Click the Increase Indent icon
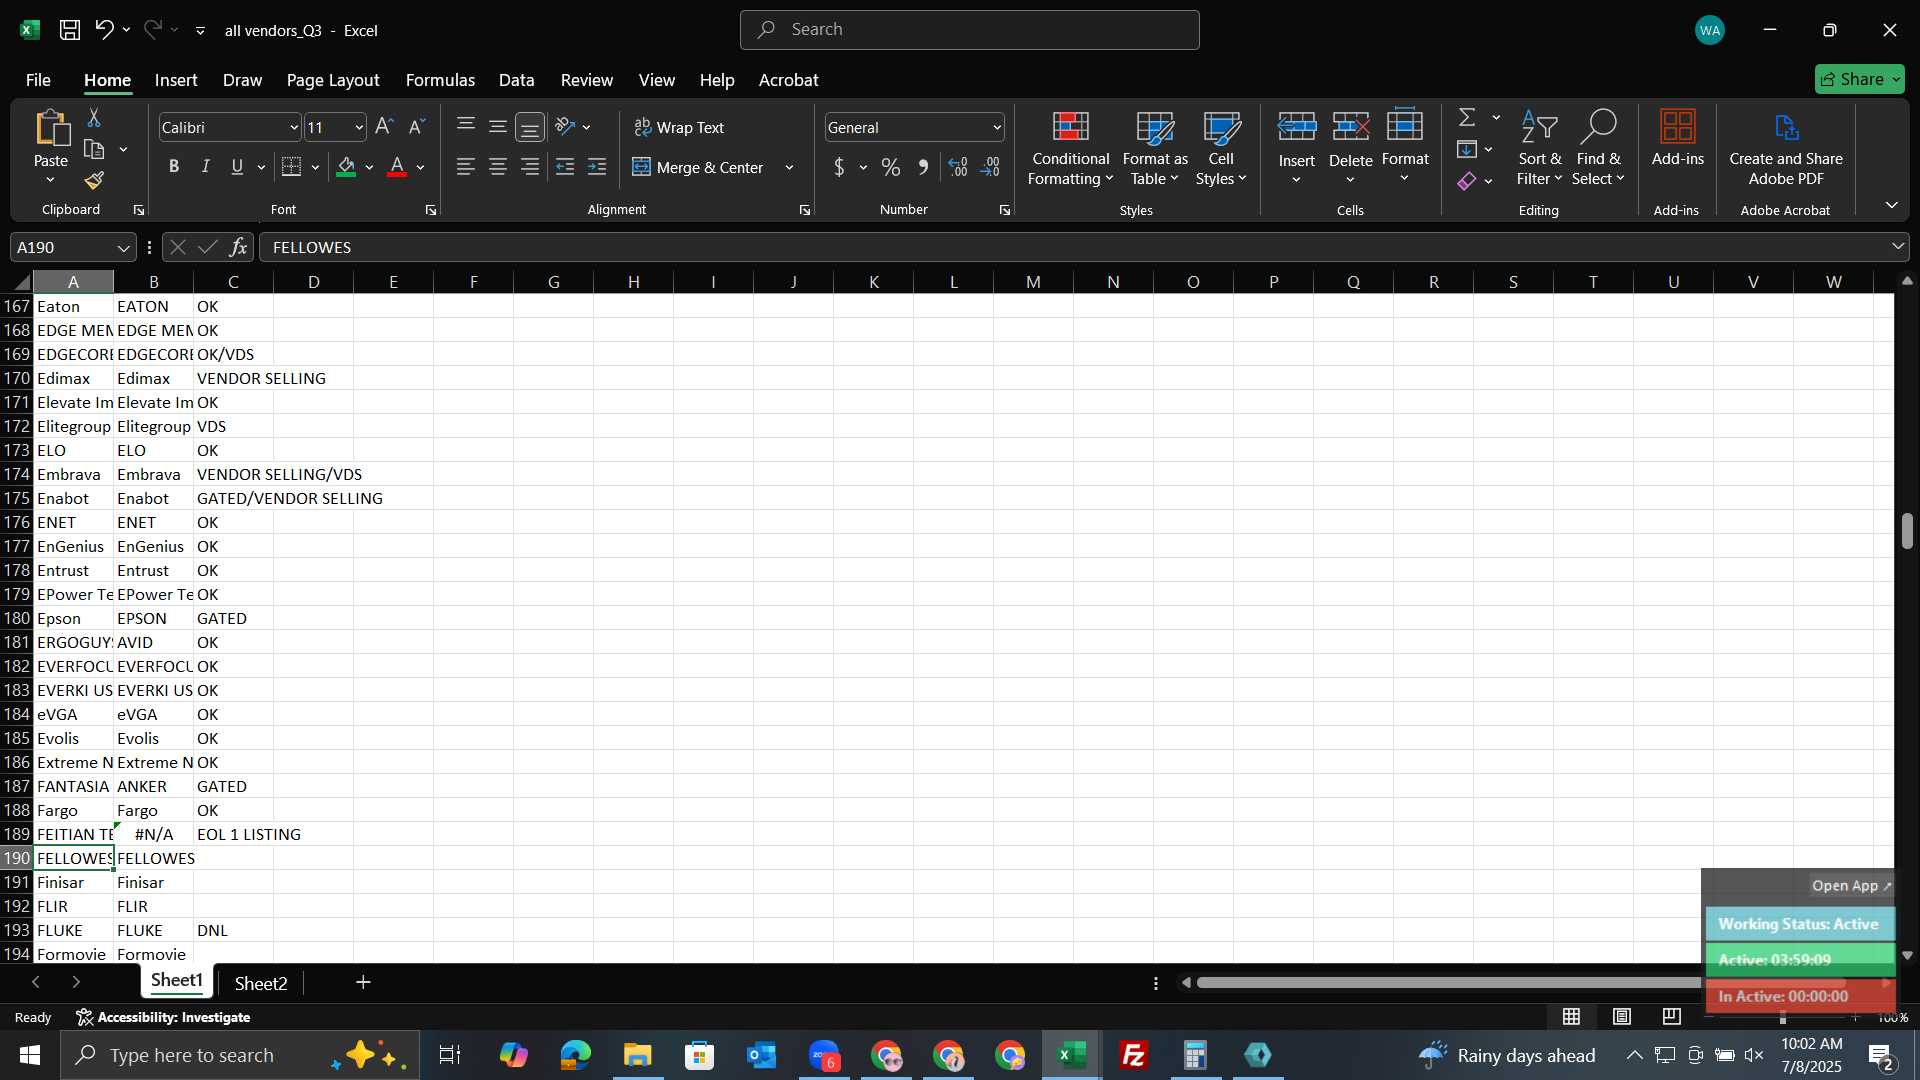 click(597, 167)
